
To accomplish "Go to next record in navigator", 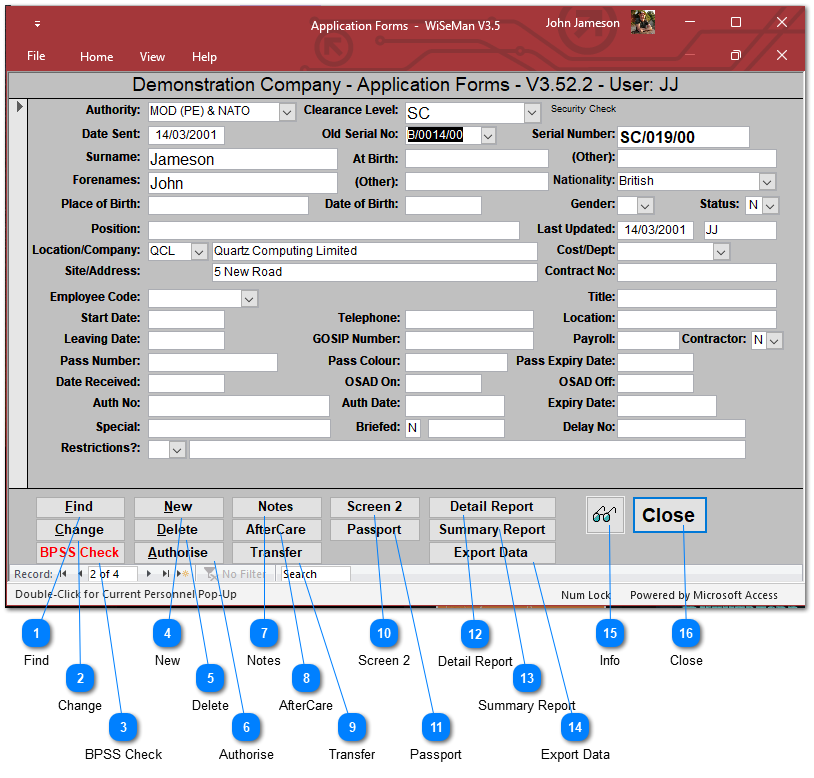I will pos(149,574).
